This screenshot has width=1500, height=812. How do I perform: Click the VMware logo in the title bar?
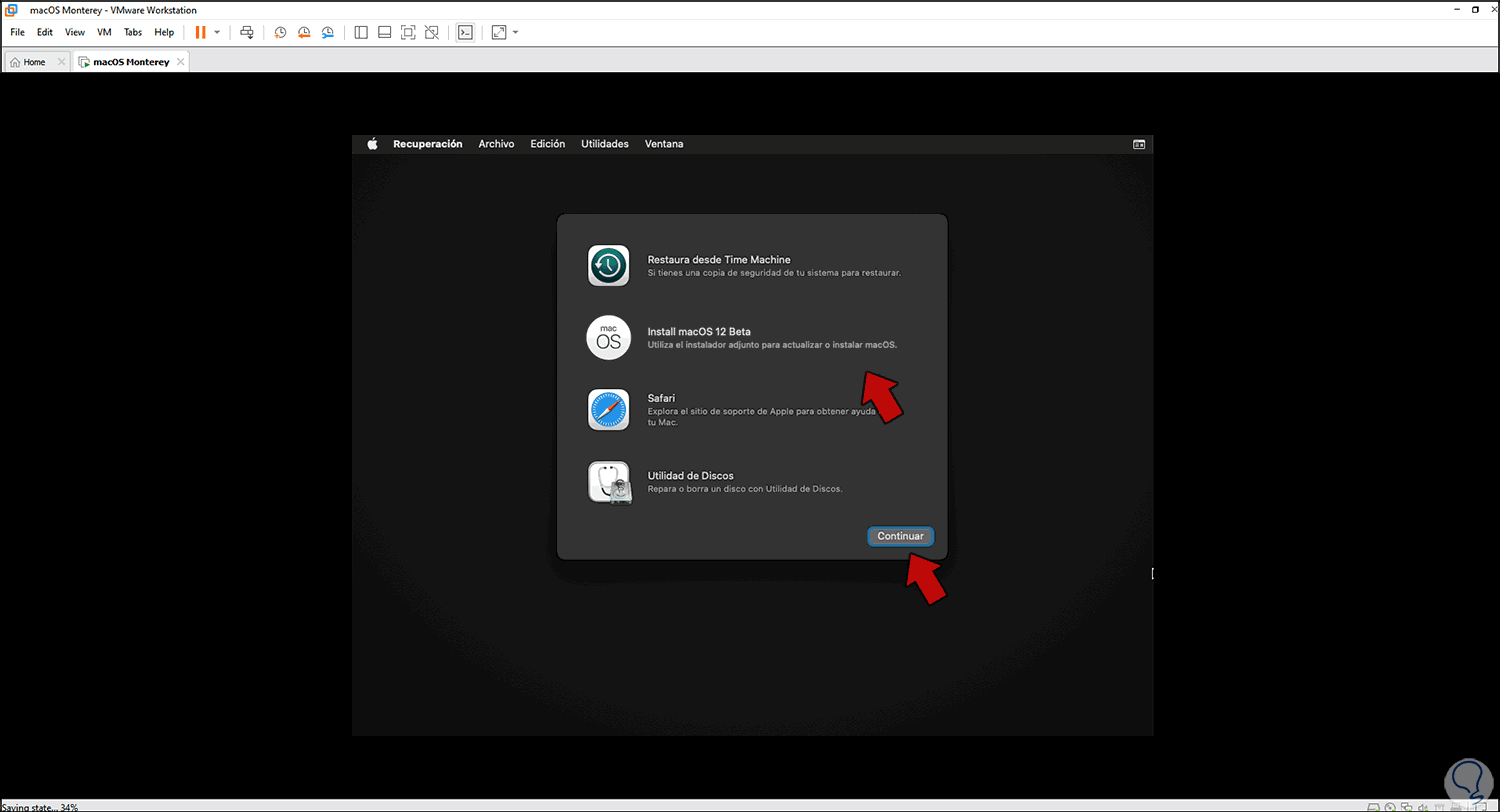12,10
